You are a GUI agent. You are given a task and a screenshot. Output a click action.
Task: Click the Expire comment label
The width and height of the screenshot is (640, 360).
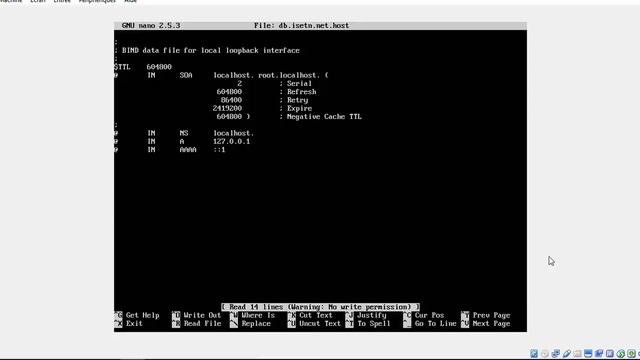(x=299, y=109)
